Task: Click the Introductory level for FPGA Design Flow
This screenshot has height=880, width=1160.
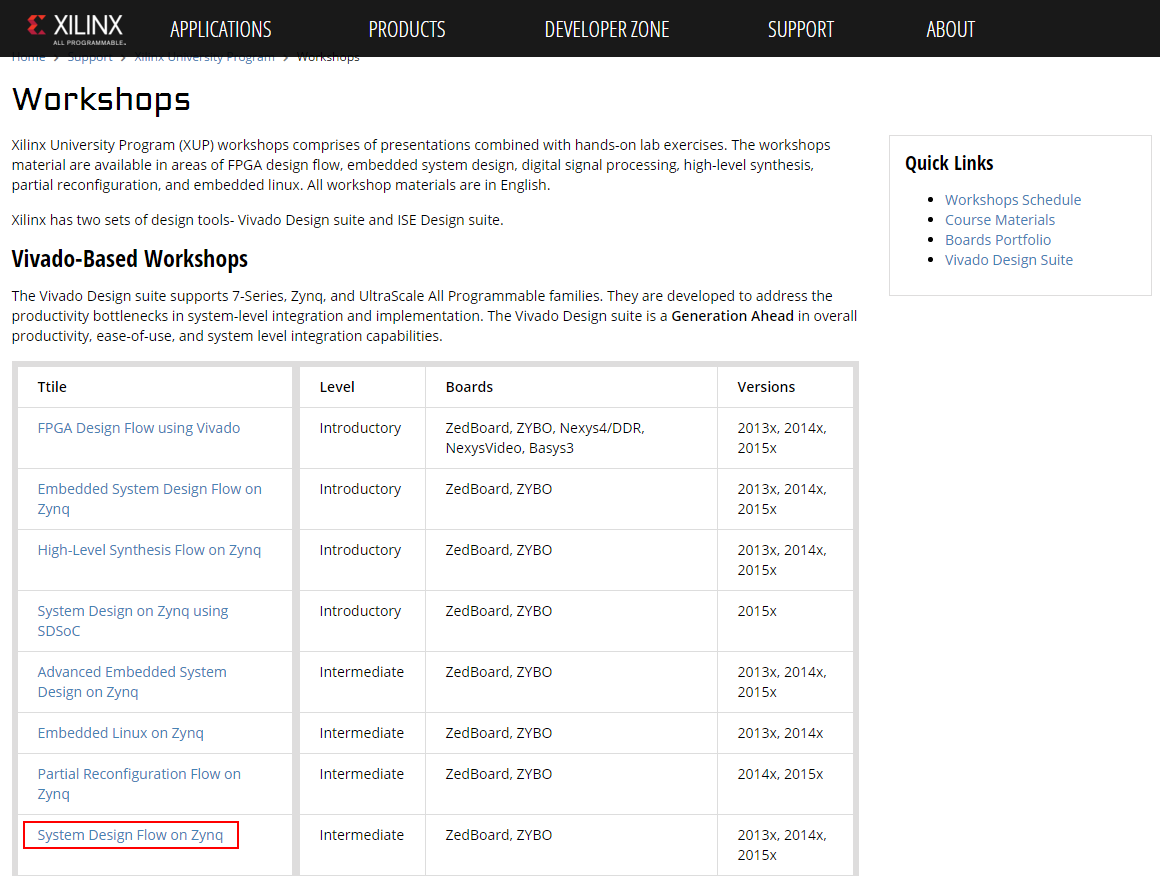Action: (360, 428)
